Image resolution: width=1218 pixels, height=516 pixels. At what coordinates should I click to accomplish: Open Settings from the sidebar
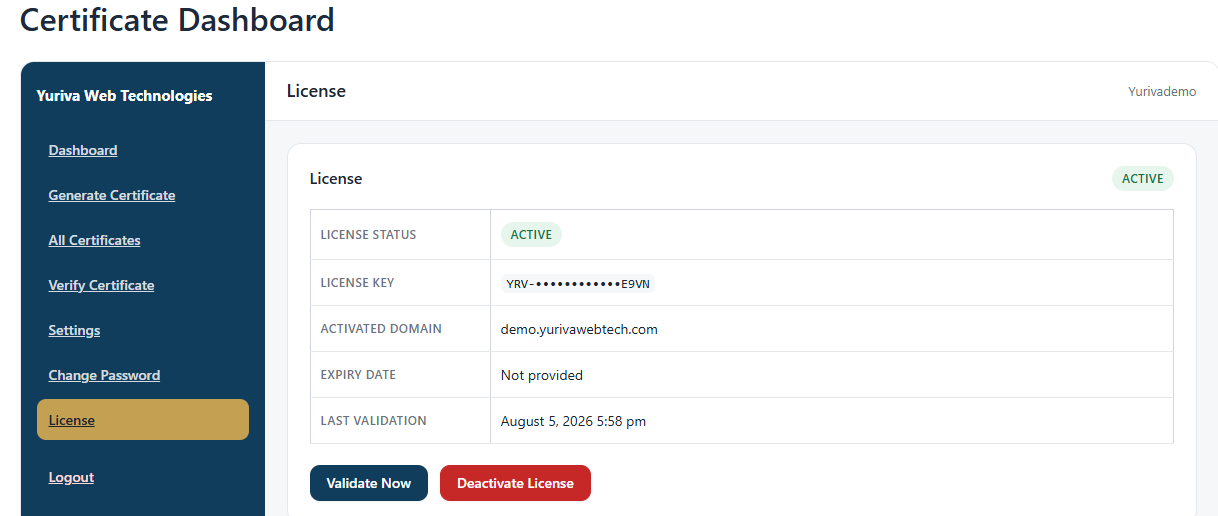(x=74, y=330)
